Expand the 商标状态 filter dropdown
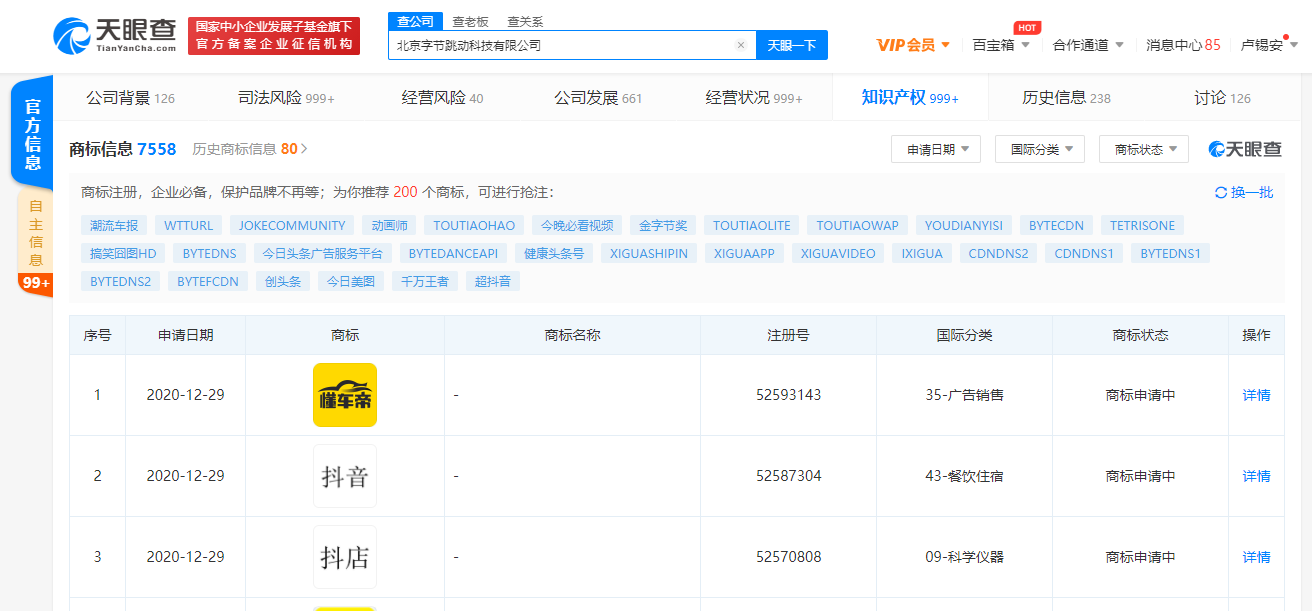 (1144, 149)
